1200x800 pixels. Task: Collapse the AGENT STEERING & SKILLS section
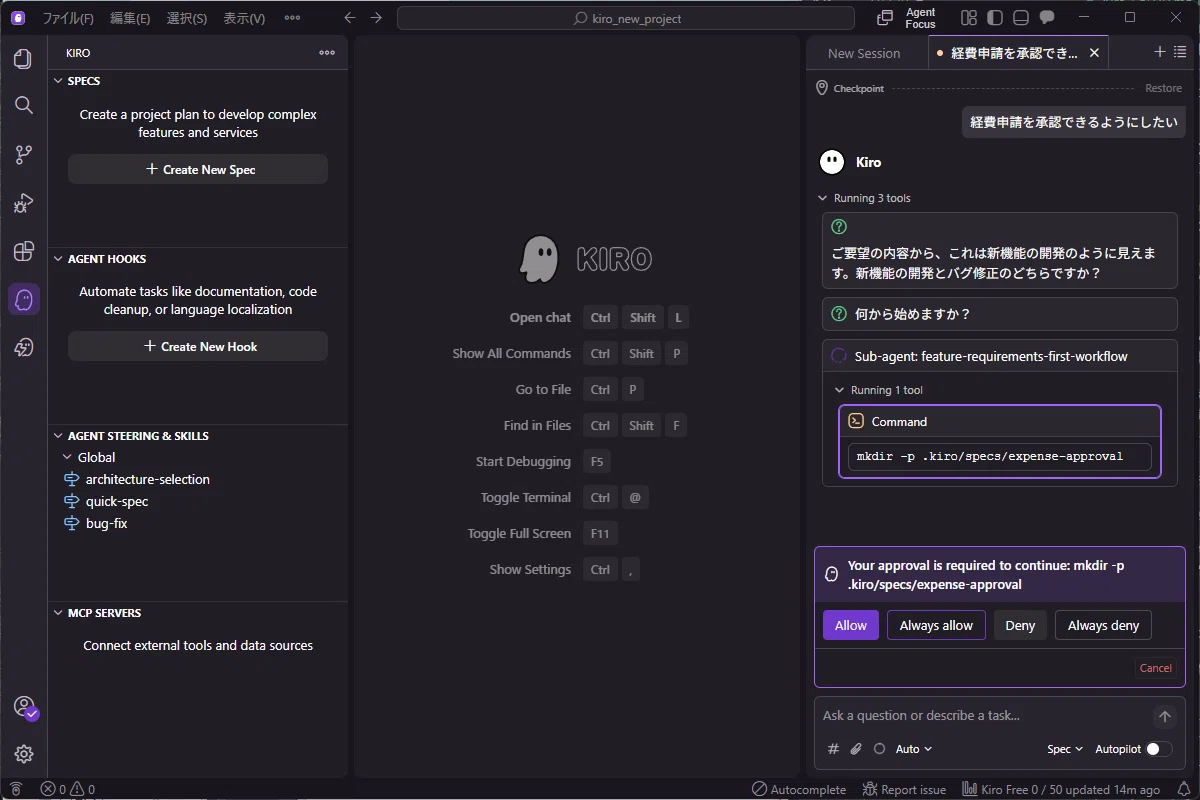click(x=58, y=436)
